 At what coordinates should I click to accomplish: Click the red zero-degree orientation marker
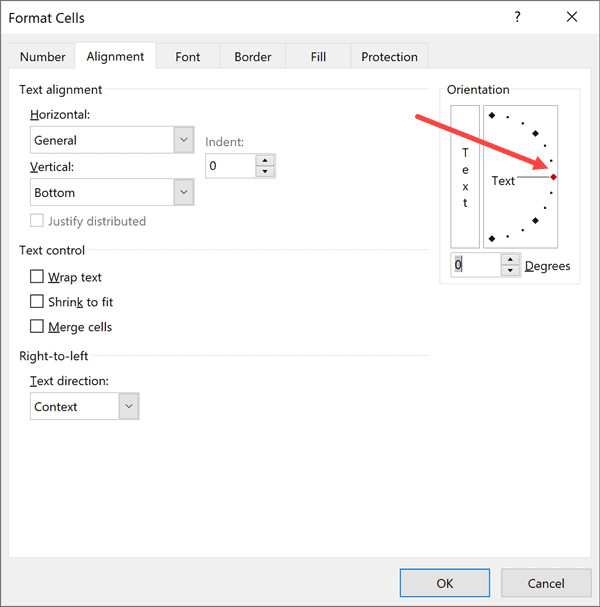click(x=553, y=177)
